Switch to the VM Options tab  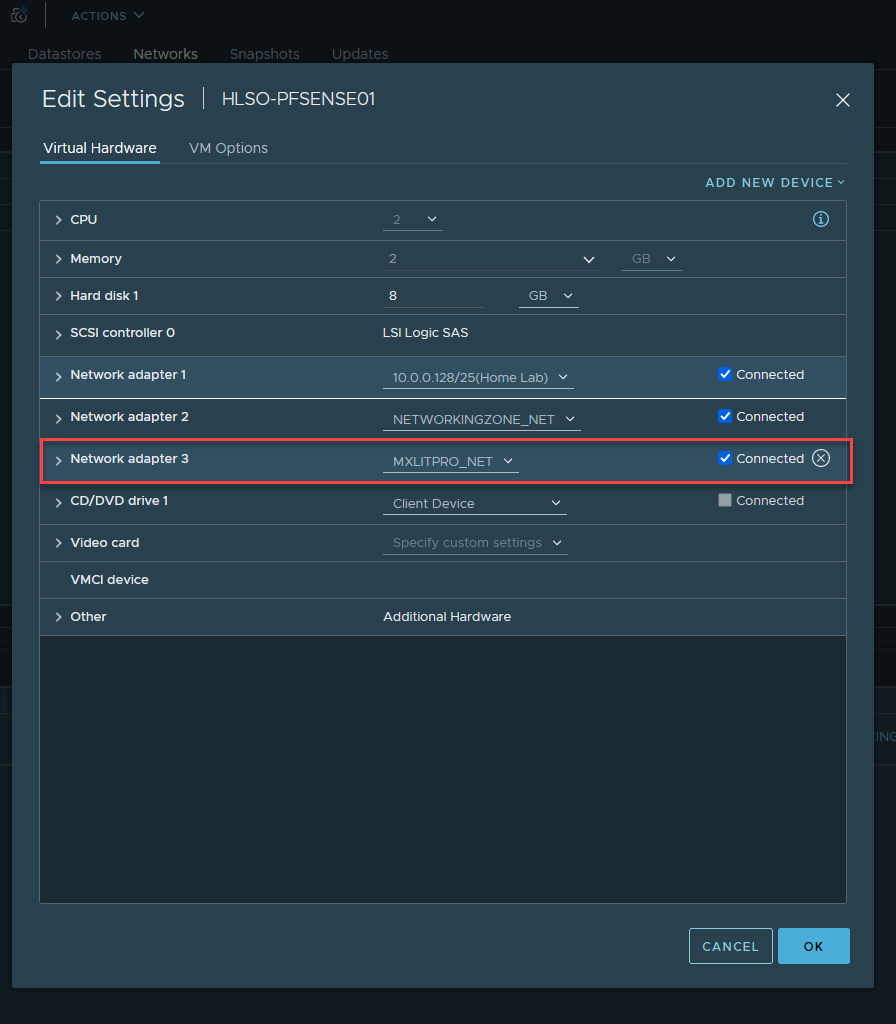click(x=228, y=148)
